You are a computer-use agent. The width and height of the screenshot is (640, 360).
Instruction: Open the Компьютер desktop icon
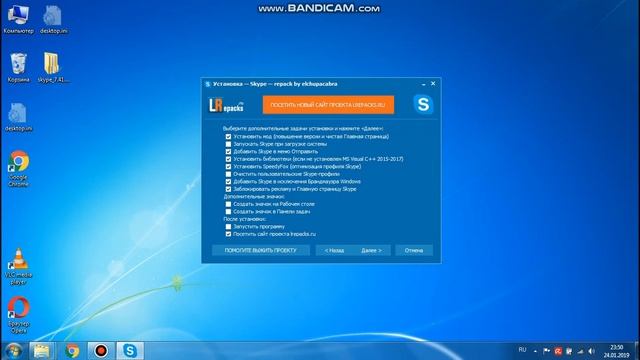pos(18,19)
